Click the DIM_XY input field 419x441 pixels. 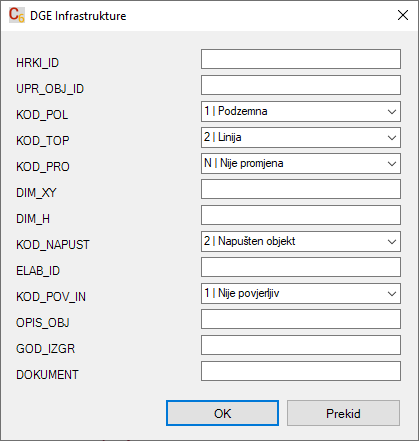point(301,189)
